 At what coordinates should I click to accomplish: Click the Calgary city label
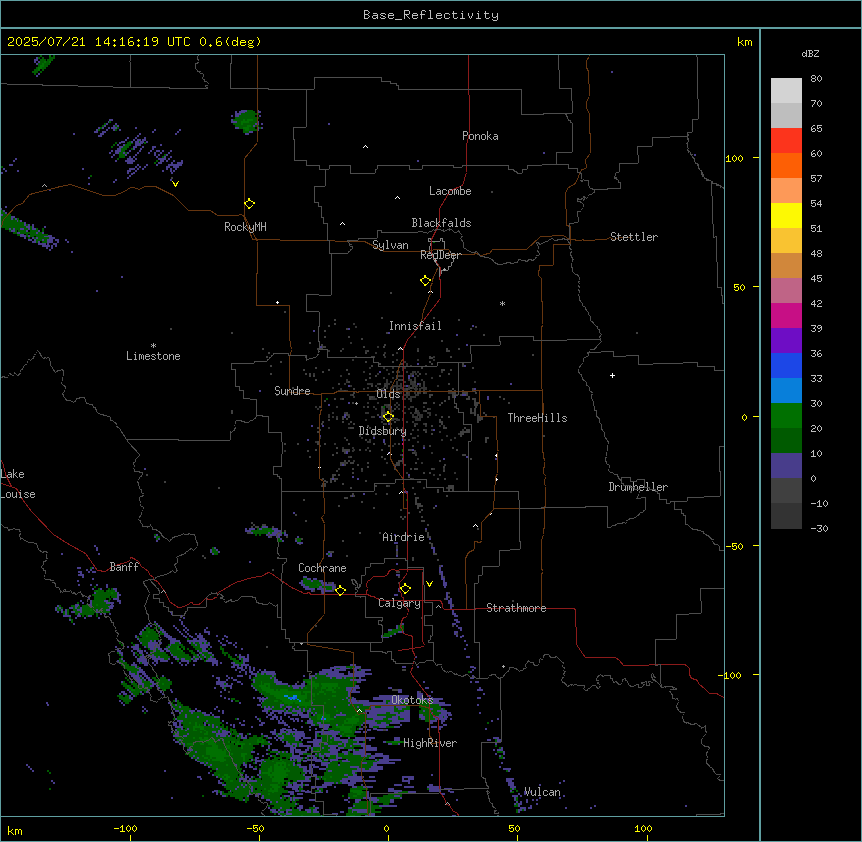399,603
